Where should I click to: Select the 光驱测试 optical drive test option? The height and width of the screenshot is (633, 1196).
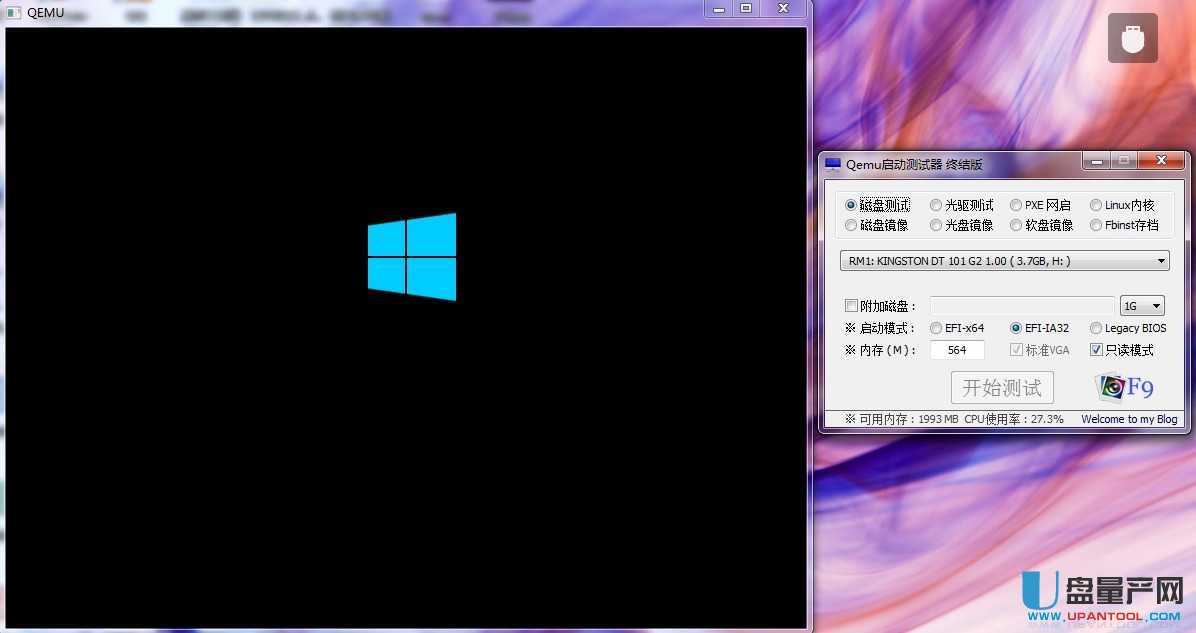point(935,204)
